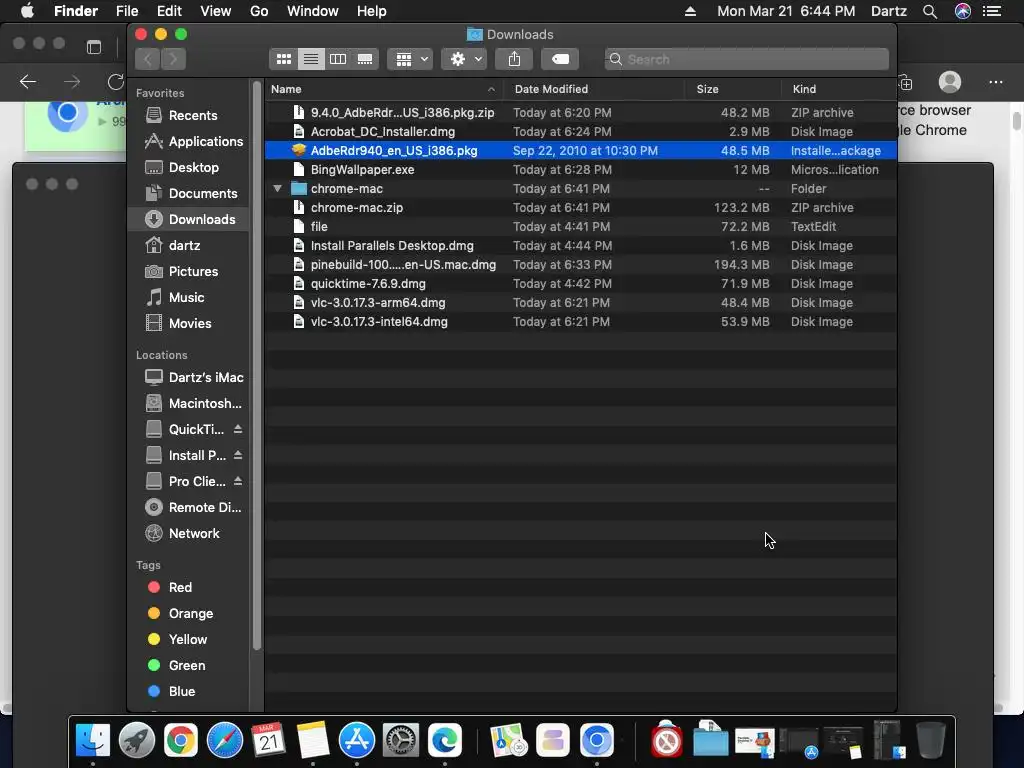Open the File menu
The image size is (1024, 768).
127,11
